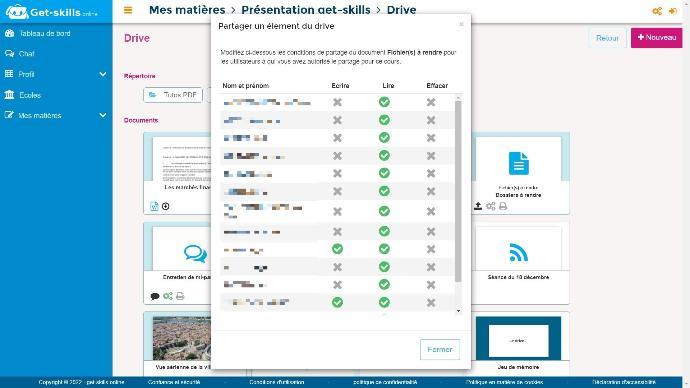690x388 pixels.
Task: Toggle Effacer for the user with two-line name
Action: [431, 212]
